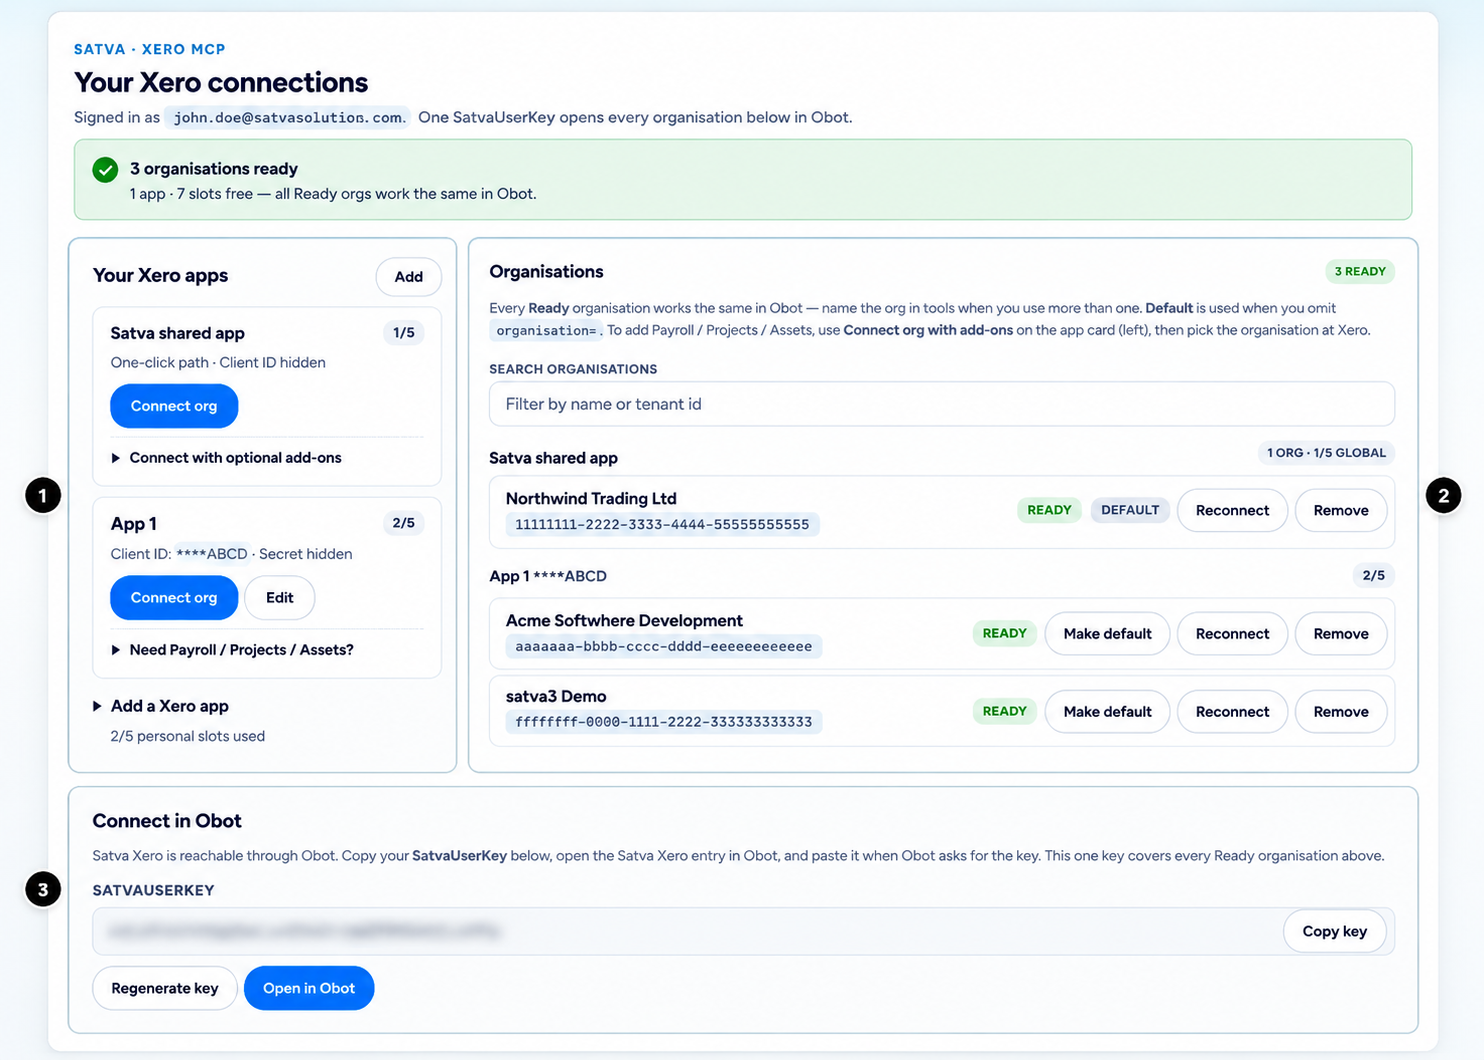Click the App 1 ****ABCD group heading

pyautogui.click(x=548, y=576)
